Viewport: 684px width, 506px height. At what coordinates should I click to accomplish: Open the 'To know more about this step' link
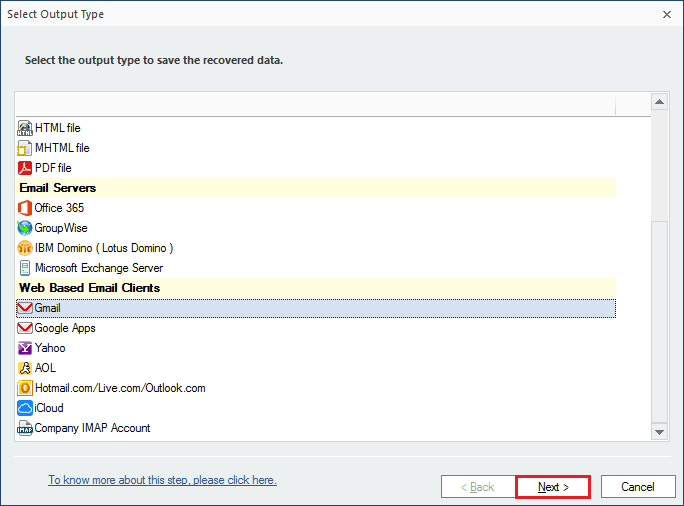coord(162,480)
